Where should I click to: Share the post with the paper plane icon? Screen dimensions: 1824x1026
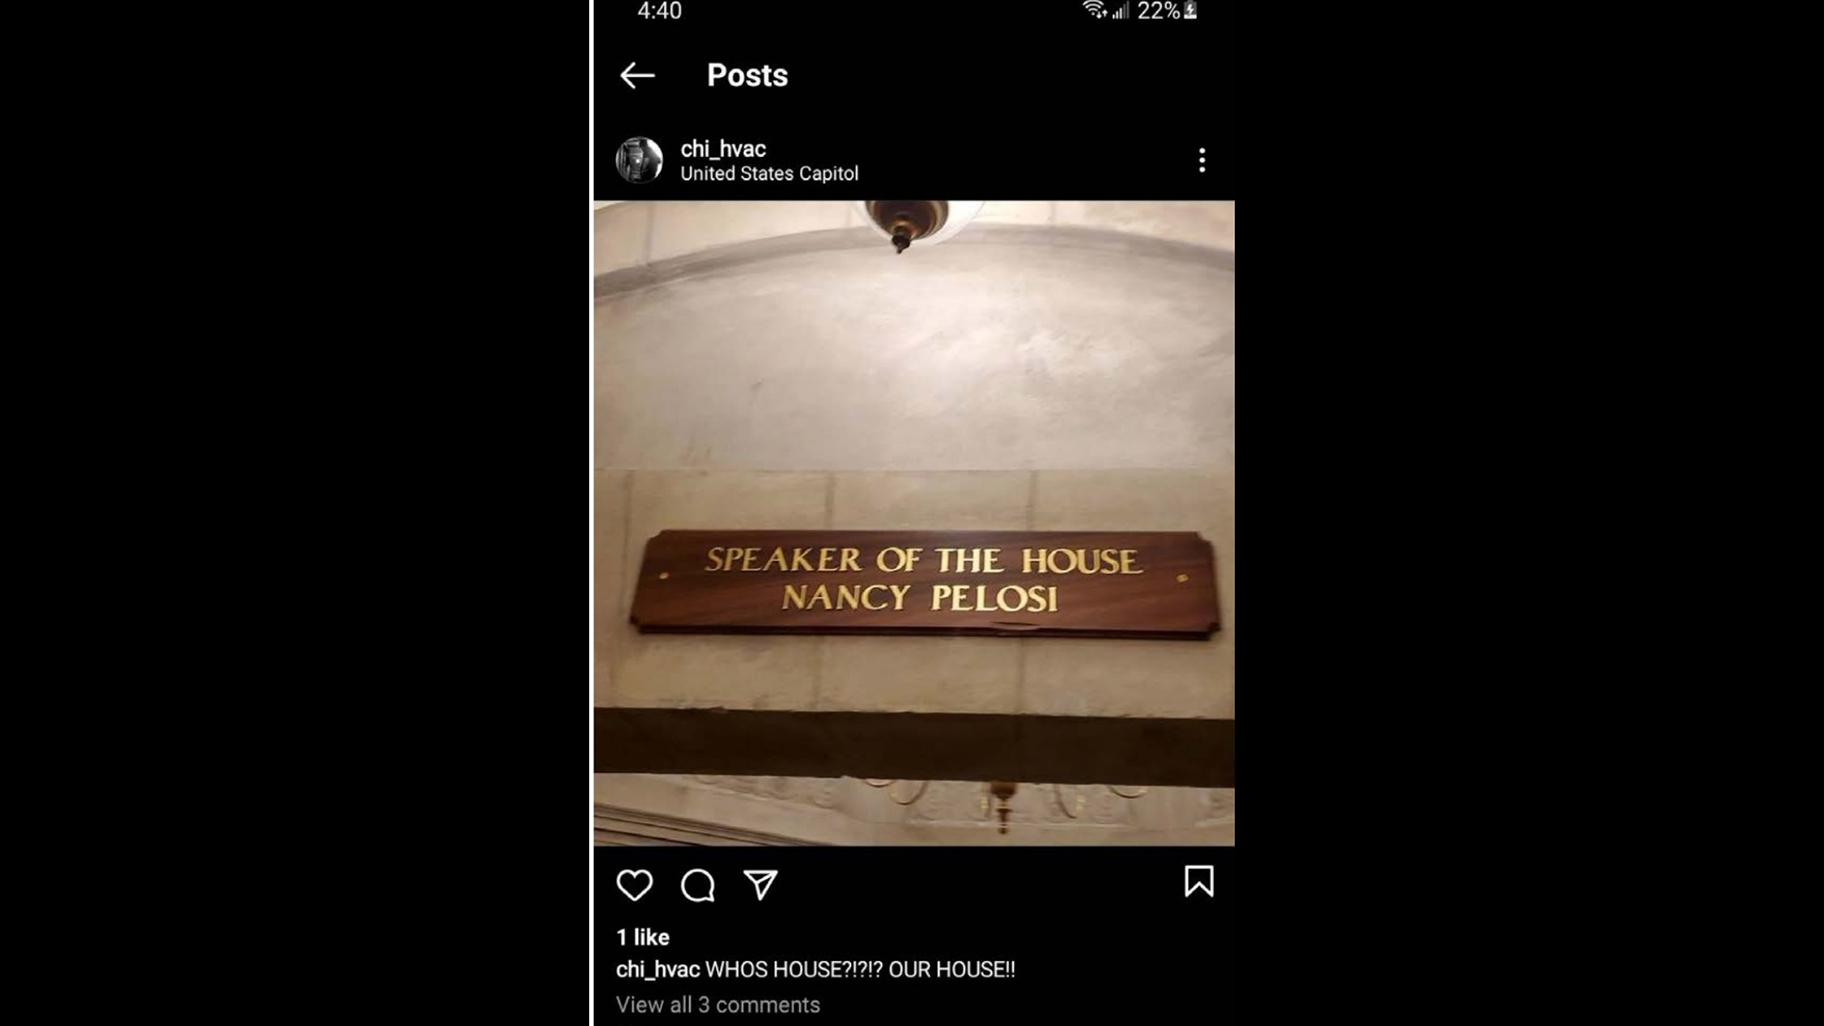pos(761,885)
